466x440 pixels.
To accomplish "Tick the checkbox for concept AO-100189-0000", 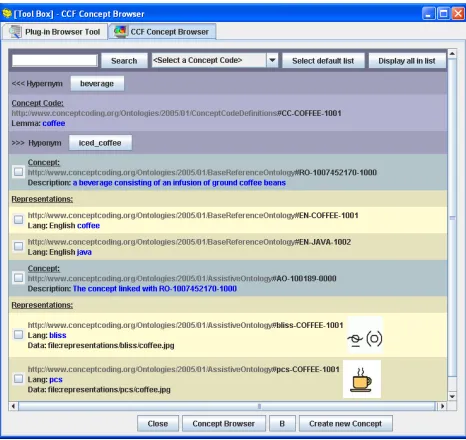I will coord(18,277).
